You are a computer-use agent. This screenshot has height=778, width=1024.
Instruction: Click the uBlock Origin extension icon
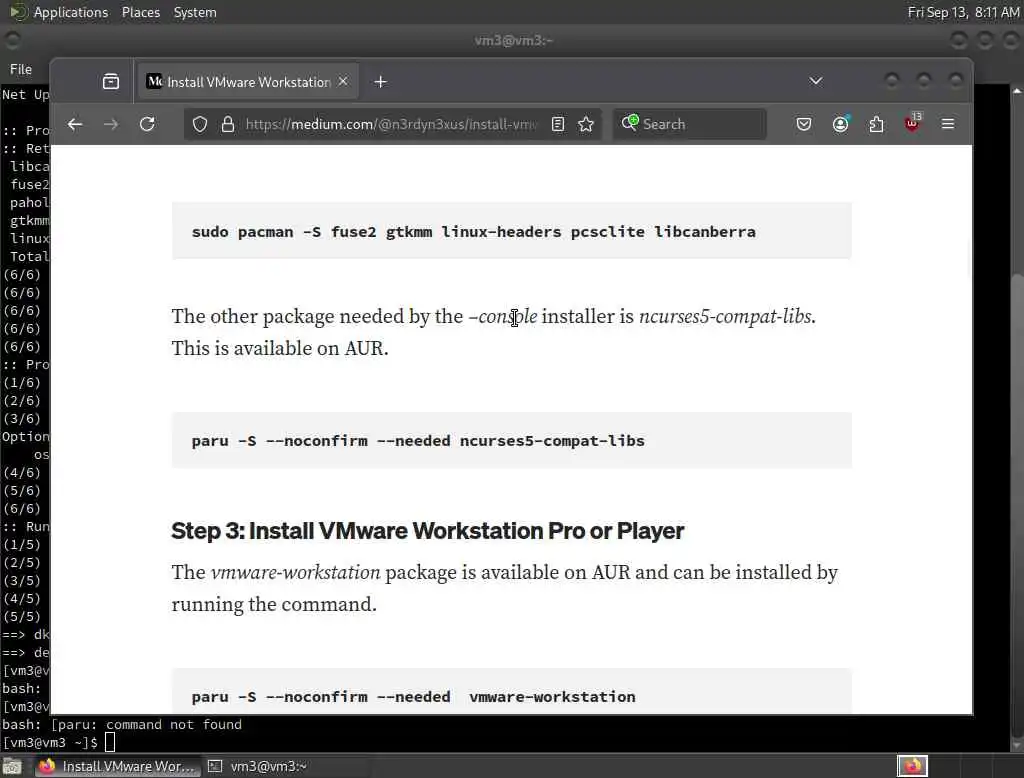coord(912,123)
